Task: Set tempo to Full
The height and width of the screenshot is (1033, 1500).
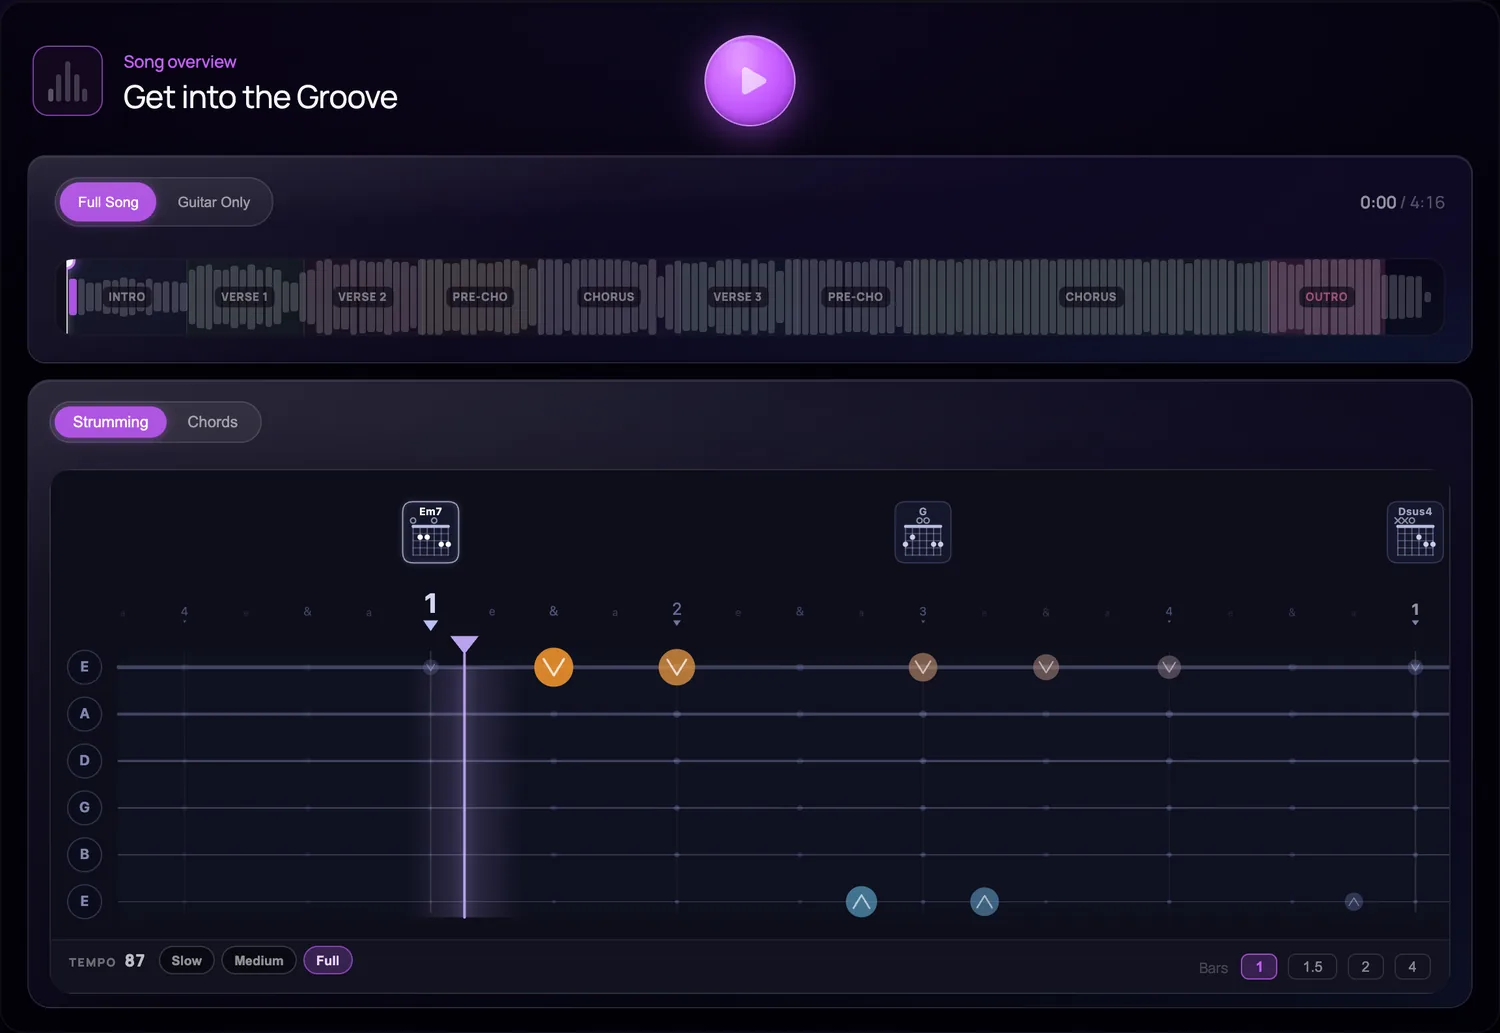Action: point(328,961)
